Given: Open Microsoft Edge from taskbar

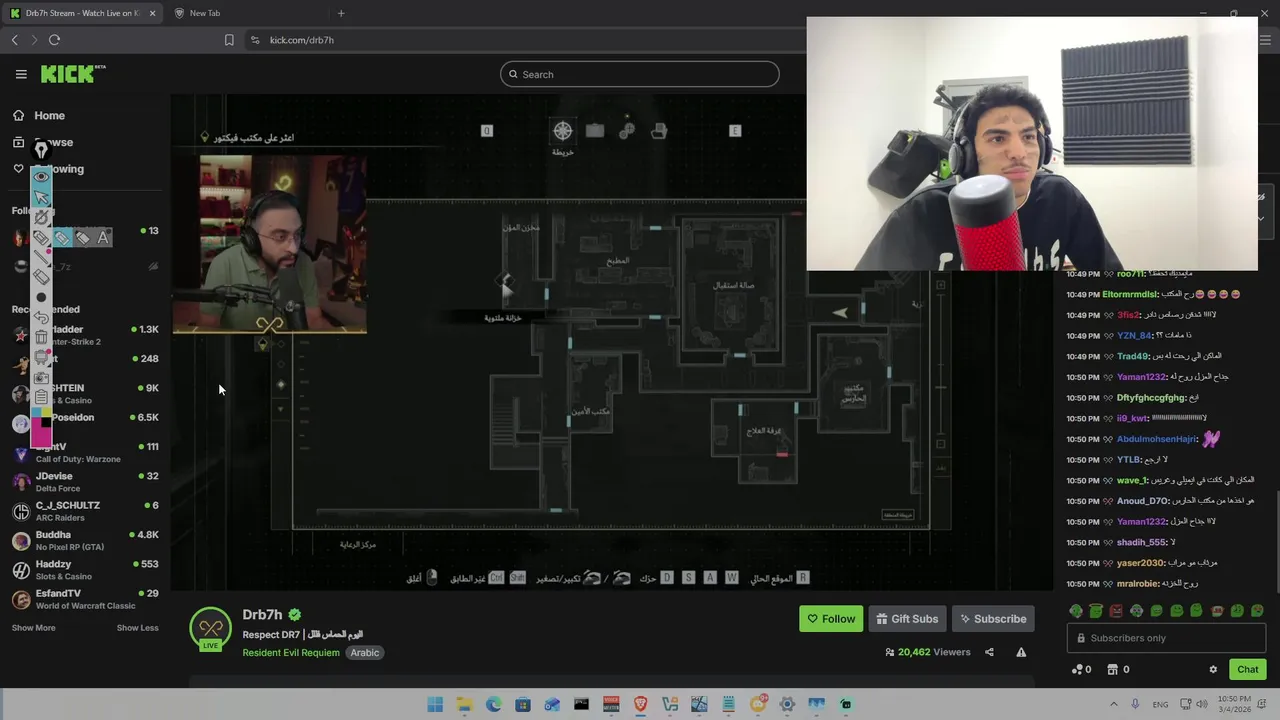Looking at the screenshot, I should click(493, 704).
